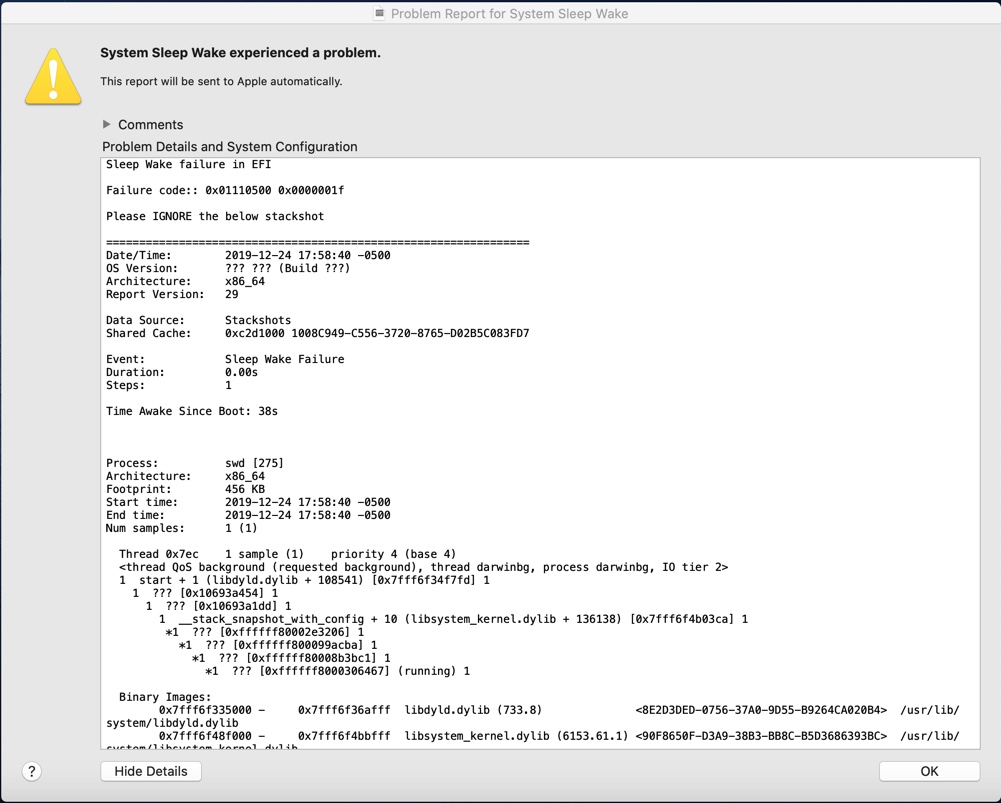The height and width of the screenshot is (803, 1001).
Task: Click the Comments label
Action: click(151, 124)
